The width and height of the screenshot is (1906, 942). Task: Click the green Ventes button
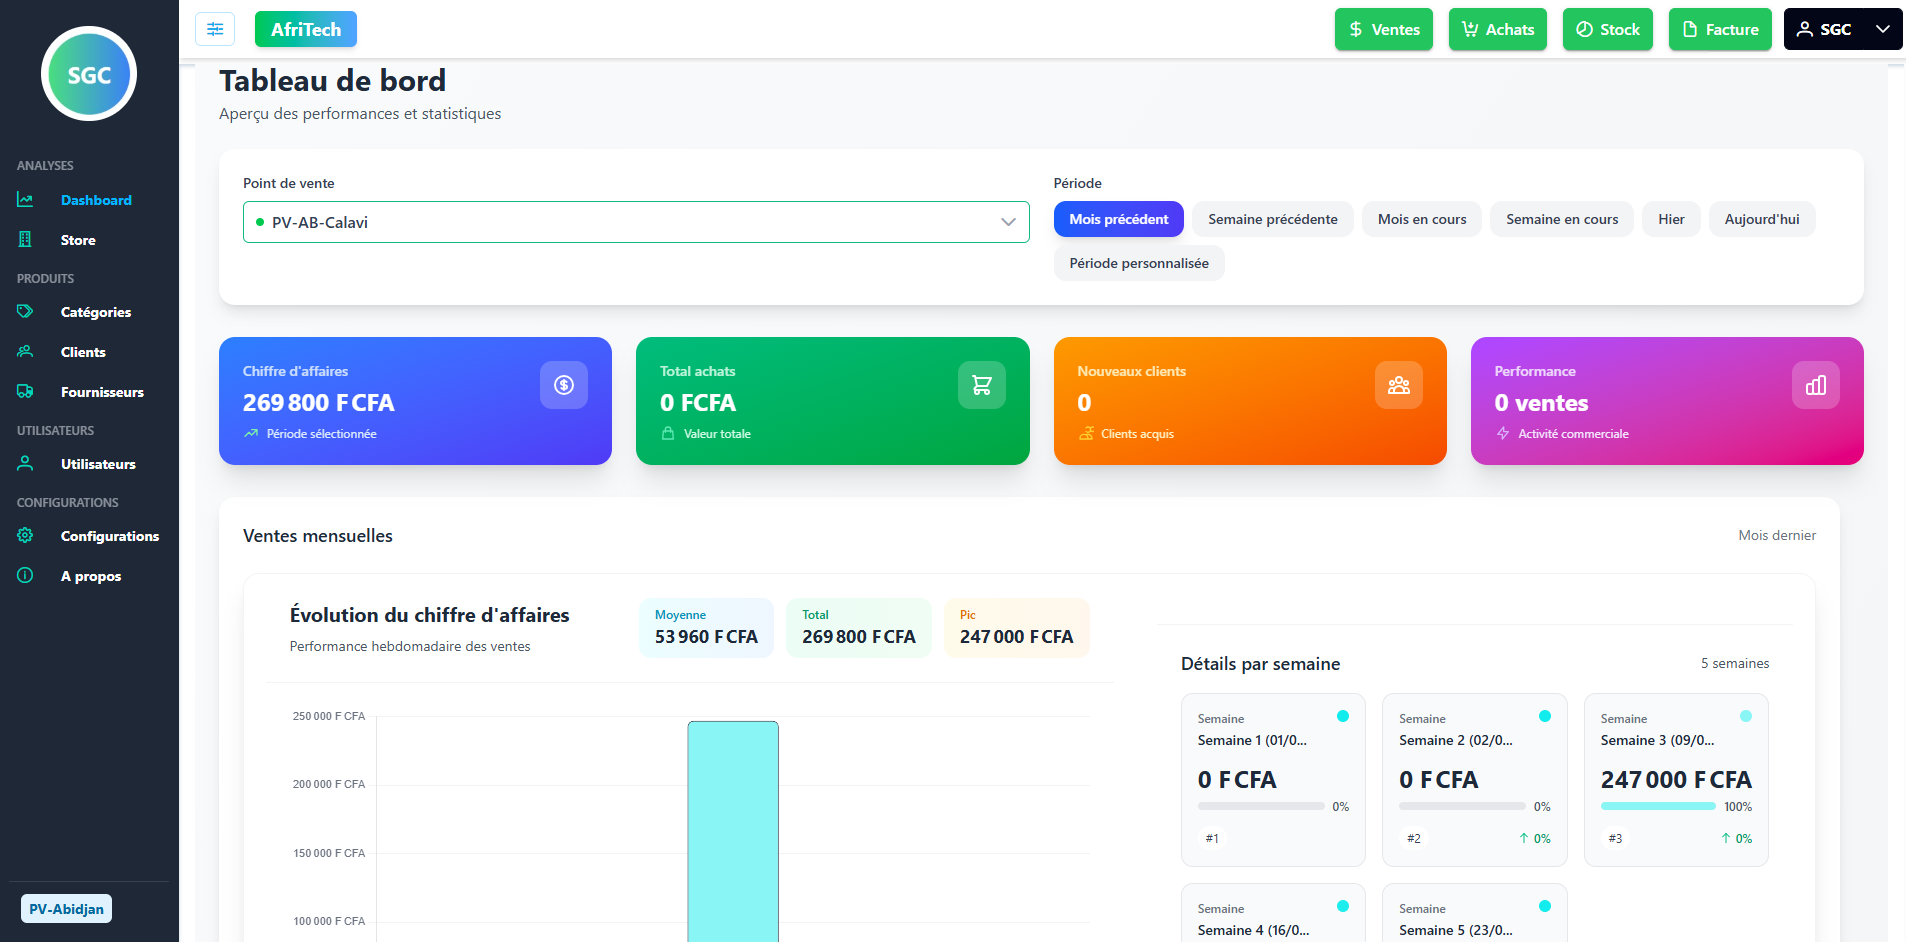1384,29
